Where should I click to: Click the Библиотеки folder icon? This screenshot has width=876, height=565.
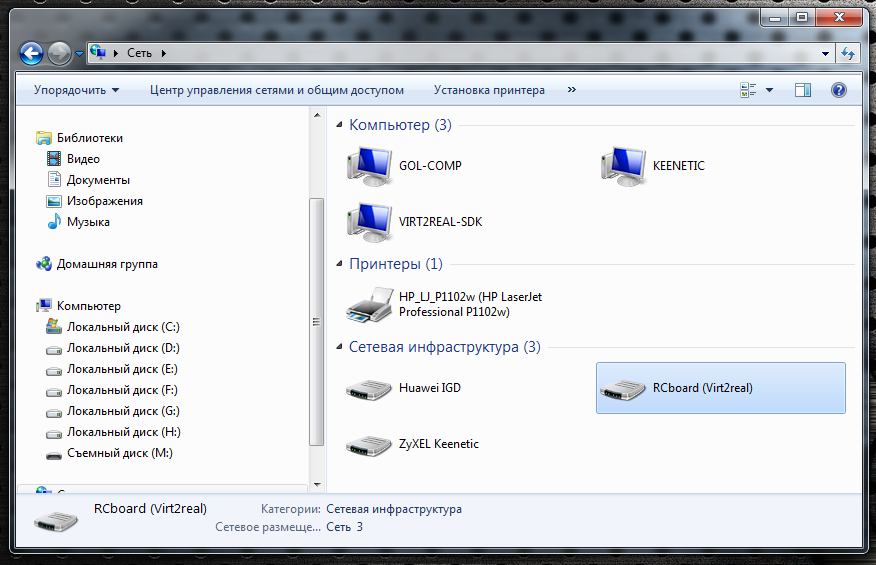click(x=44, y=138)
